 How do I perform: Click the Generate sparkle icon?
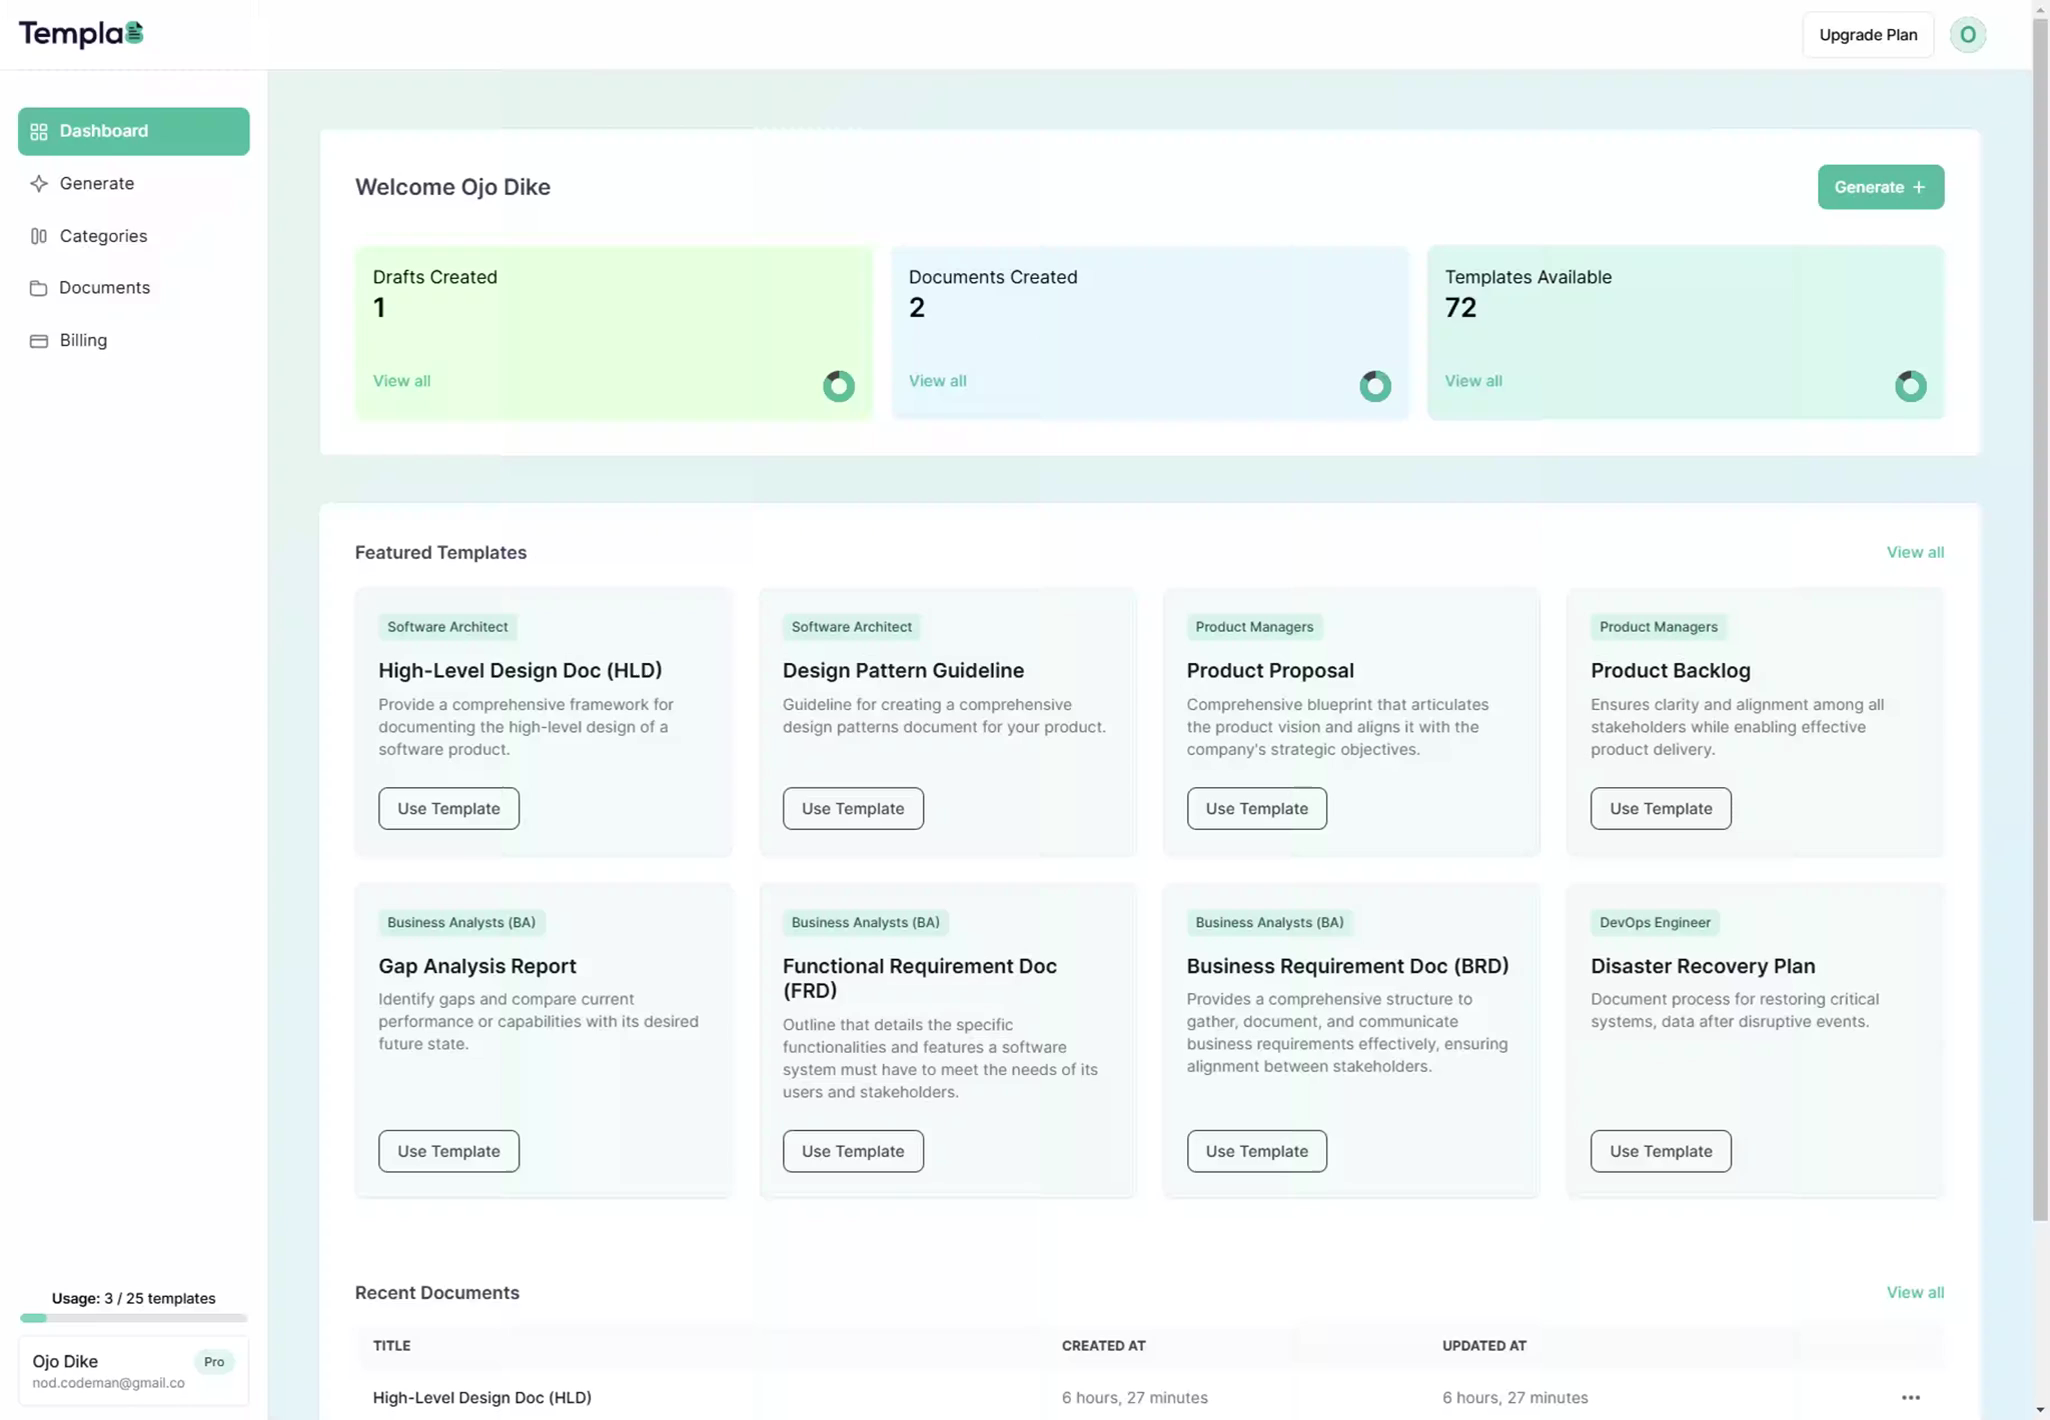39,183
